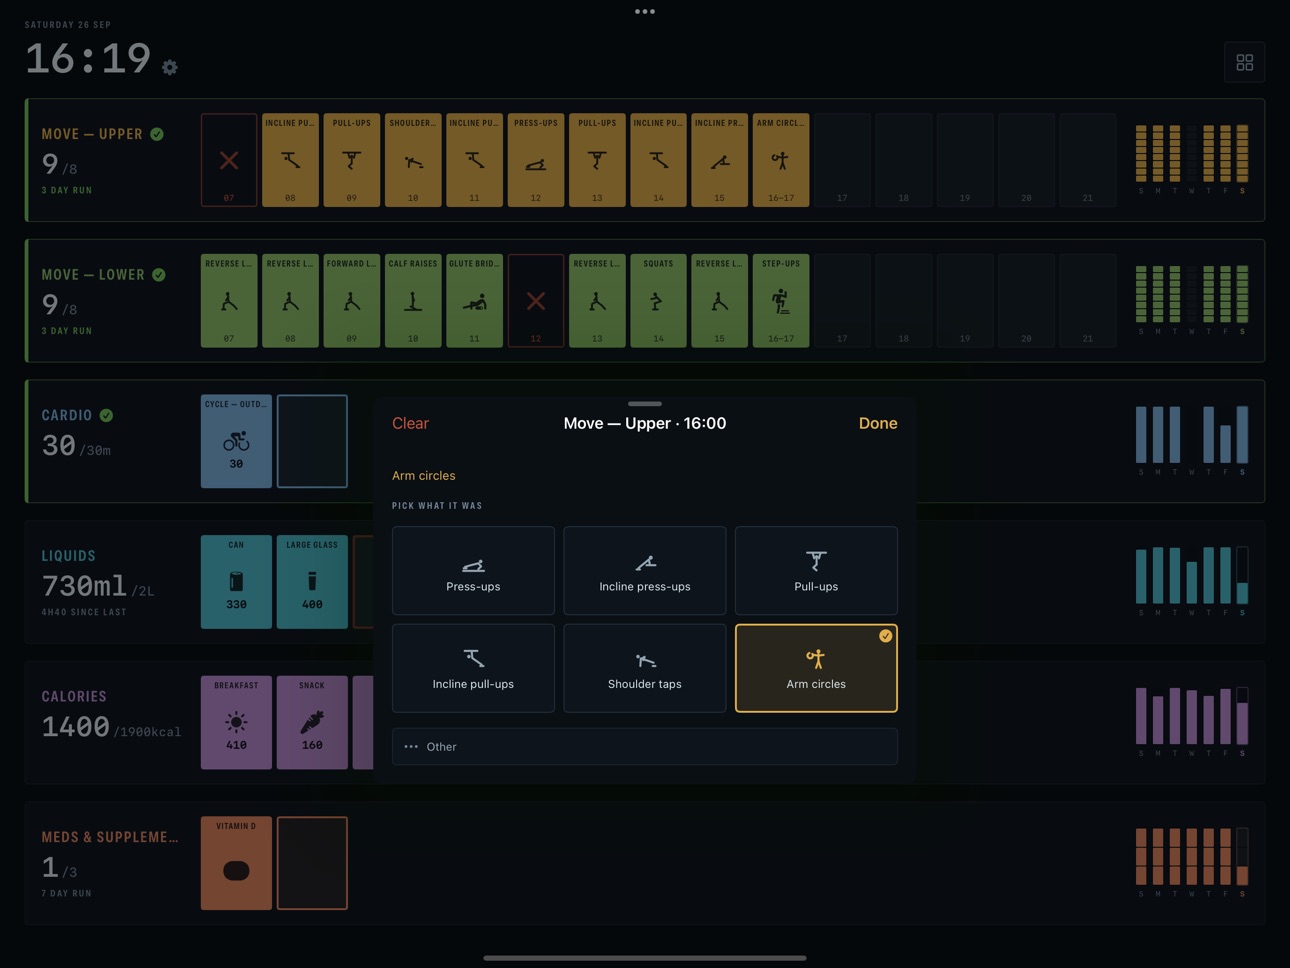Open the grid layout view button
The image size is (1290, 968).
coord(1244,62)
